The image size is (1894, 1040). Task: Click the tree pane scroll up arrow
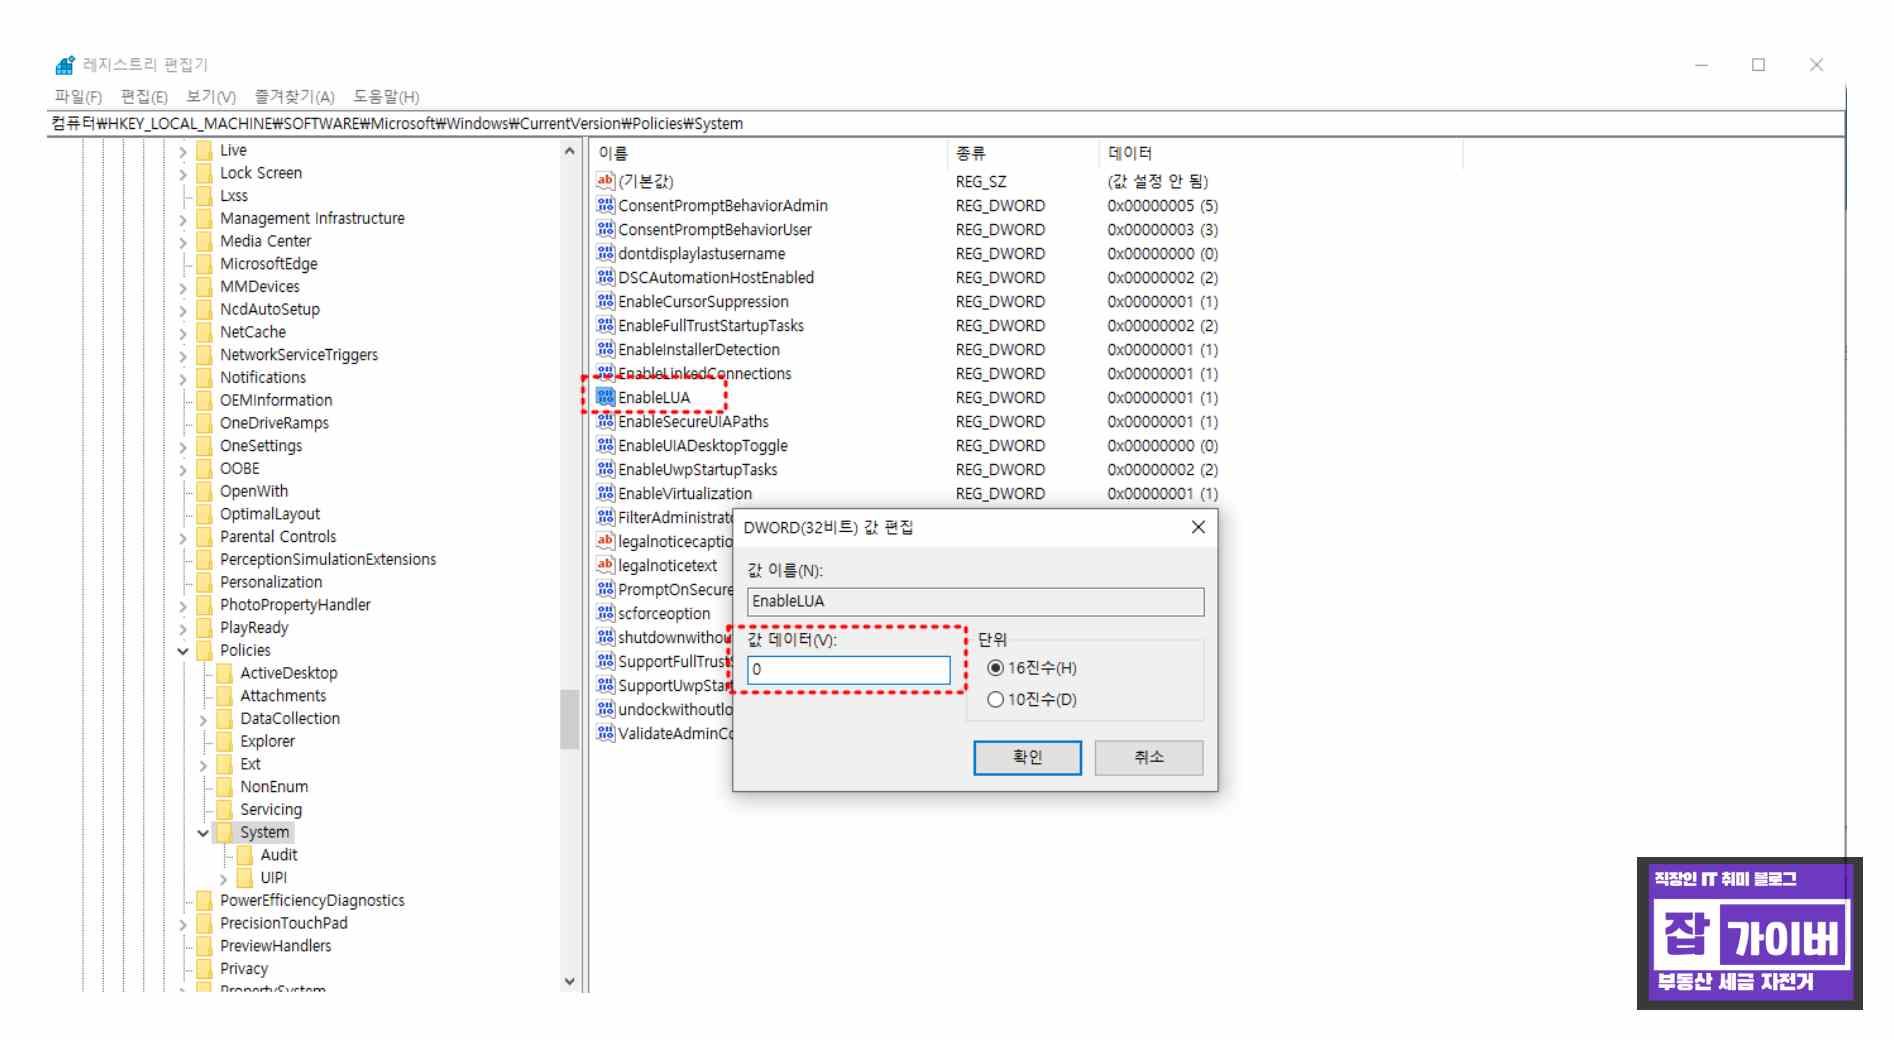point(569,151)
